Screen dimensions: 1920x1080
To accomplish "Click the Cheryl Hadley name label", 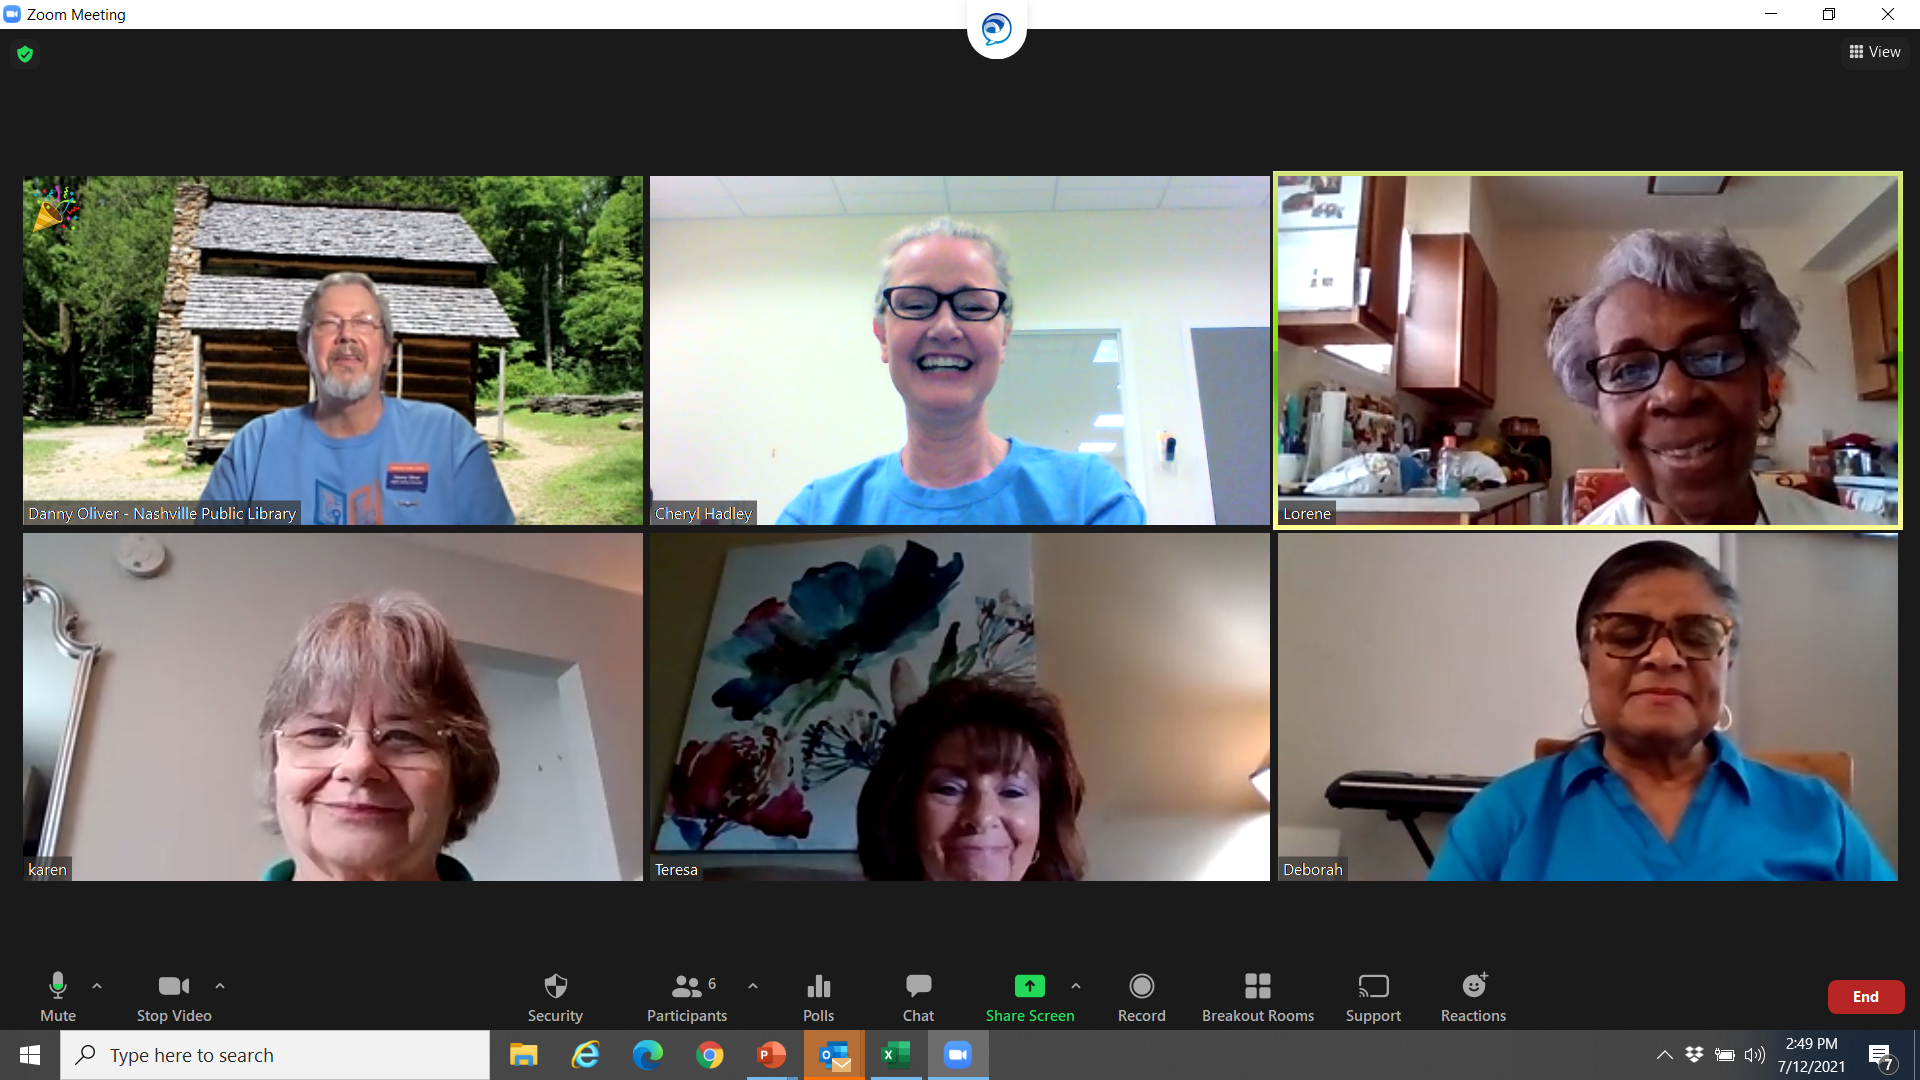I will pos(703,513).
